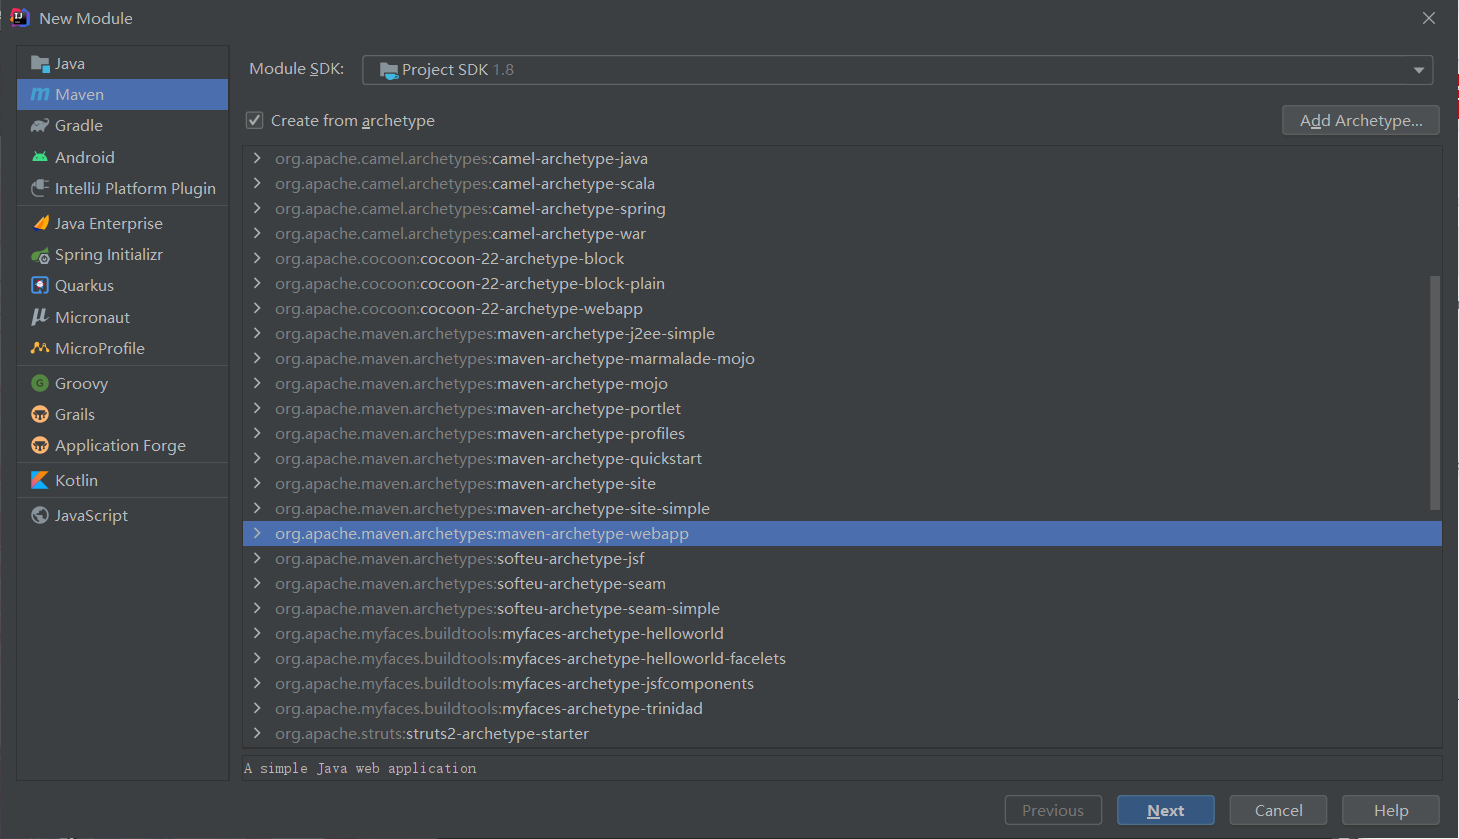Select camel-archetype-war archetype row
This screenshot has width=1459, height=839.
[842, 233]
